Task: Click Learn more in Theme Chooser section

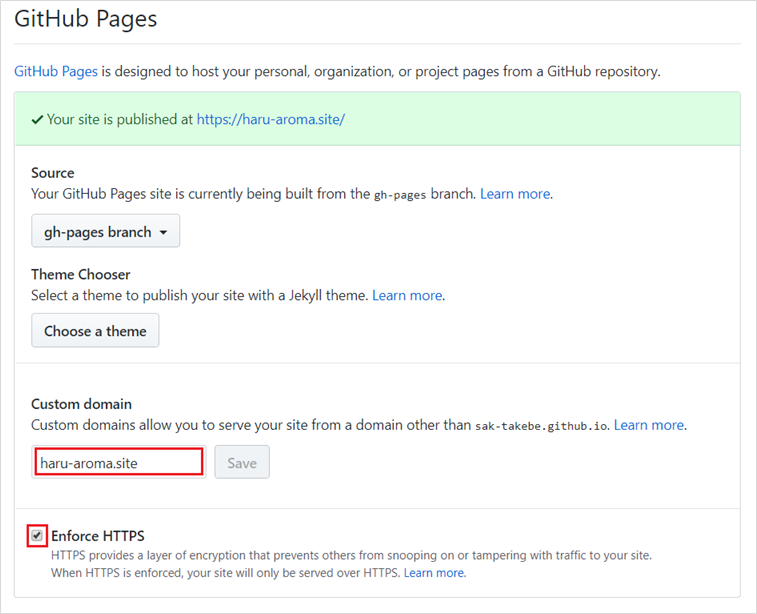Action: tap(407, 295)
